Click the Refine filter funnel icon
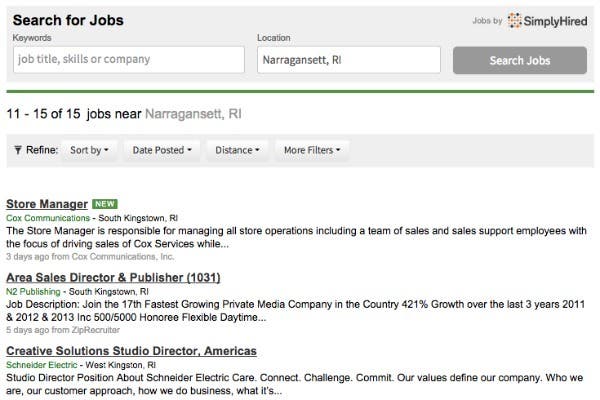Viewport: 600px width, 400px height. [17, 151]
